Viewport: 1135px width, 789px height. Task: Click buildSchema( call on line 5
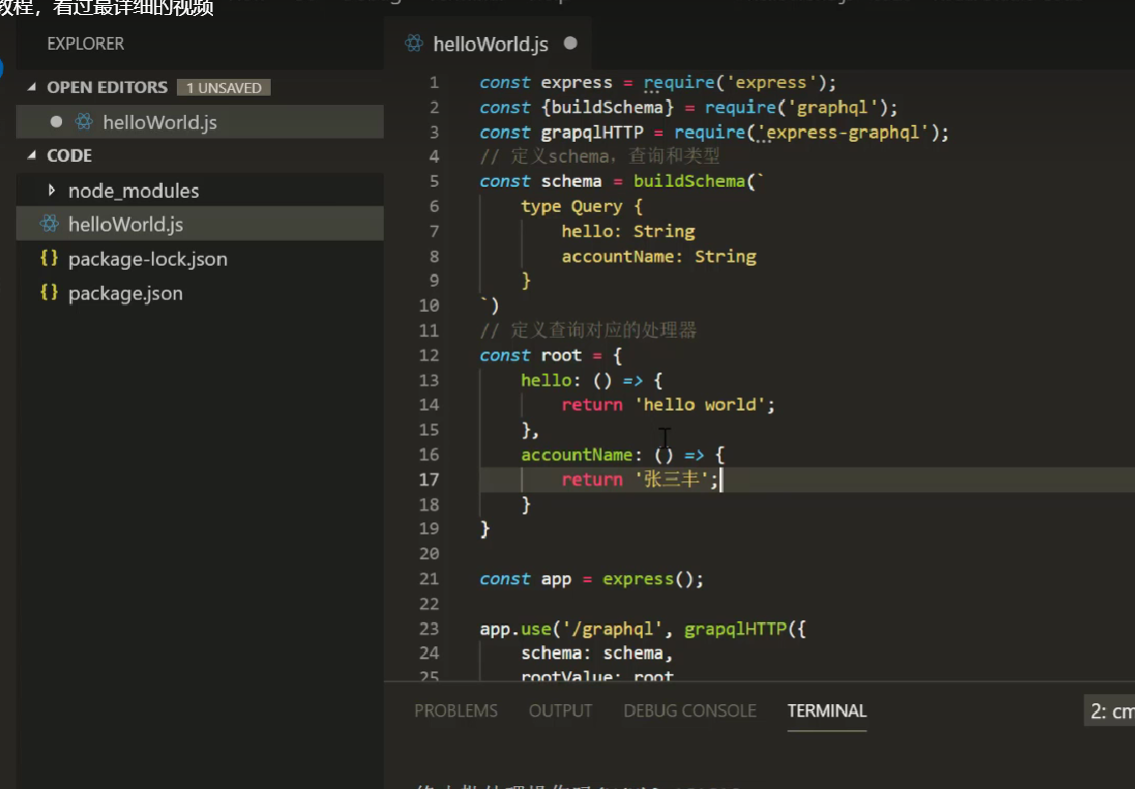(694, 181)
